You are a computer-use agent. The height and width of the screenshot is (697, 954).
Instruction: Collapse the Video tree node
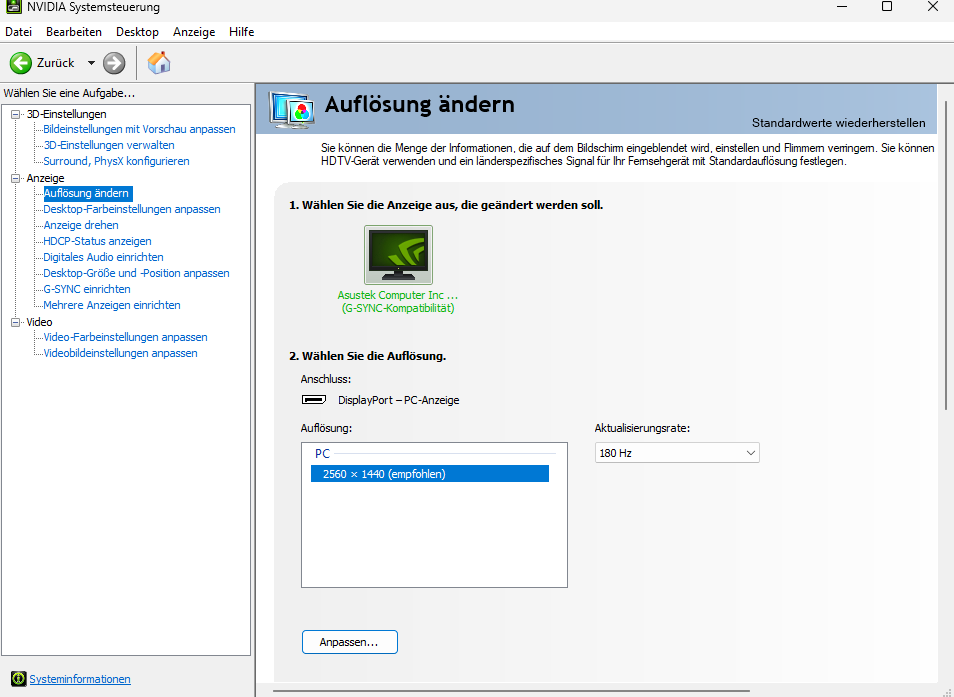tap(16, 322)
